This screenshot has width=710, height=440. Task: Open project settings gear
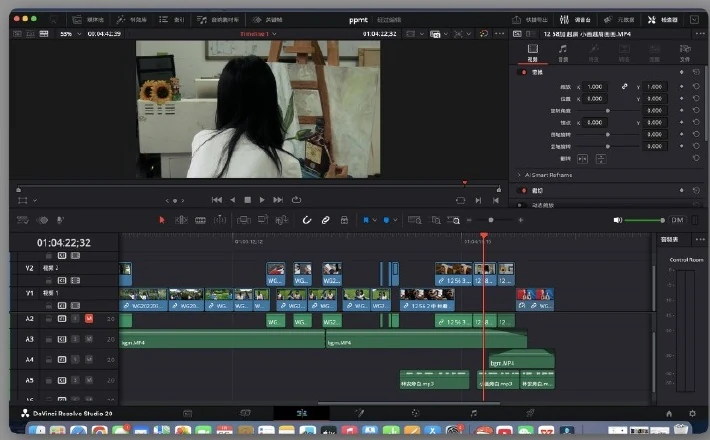click(x=692, y=413)
